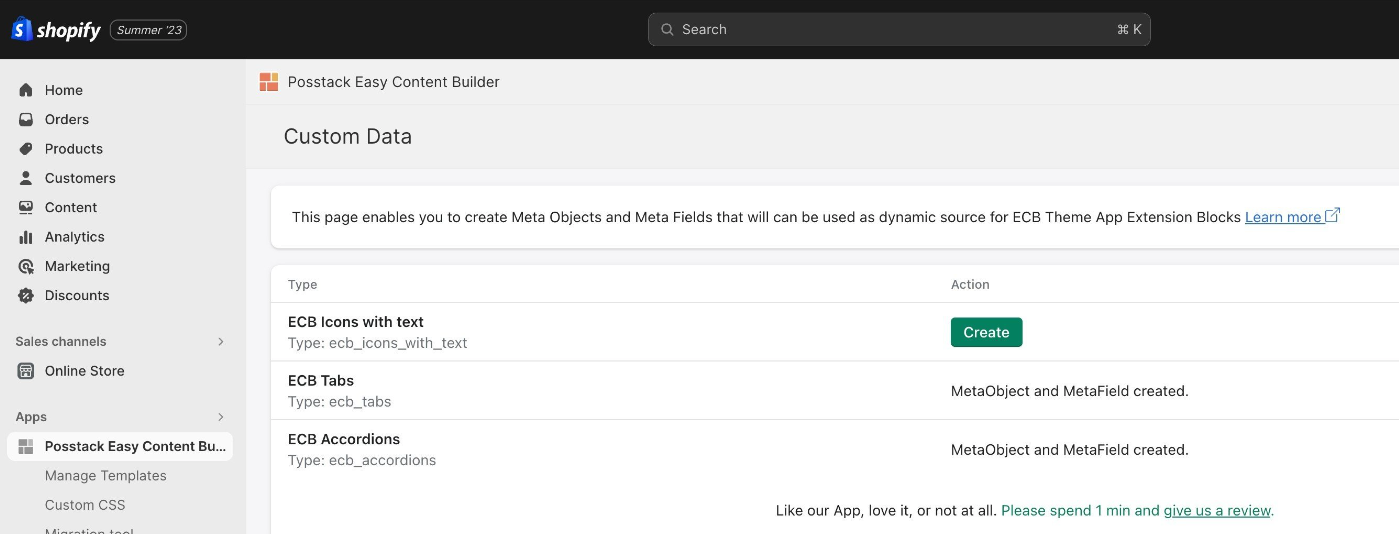Screen dimensions: 1399x534
Task: Open the Summer '23 edition badge
Action: 148,30
